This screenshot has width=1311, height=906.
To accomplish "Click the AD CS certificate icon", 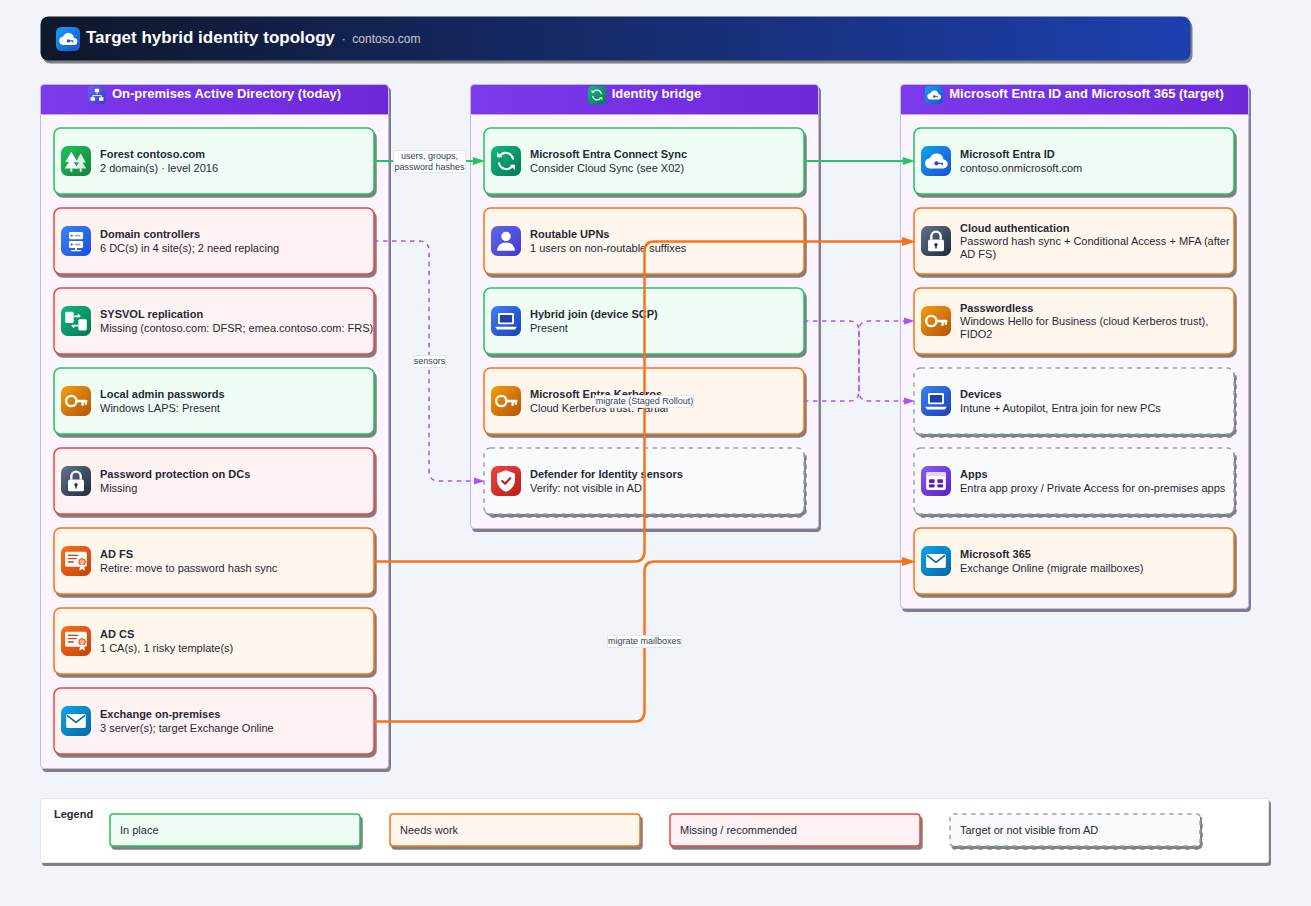I will point(76,641).
